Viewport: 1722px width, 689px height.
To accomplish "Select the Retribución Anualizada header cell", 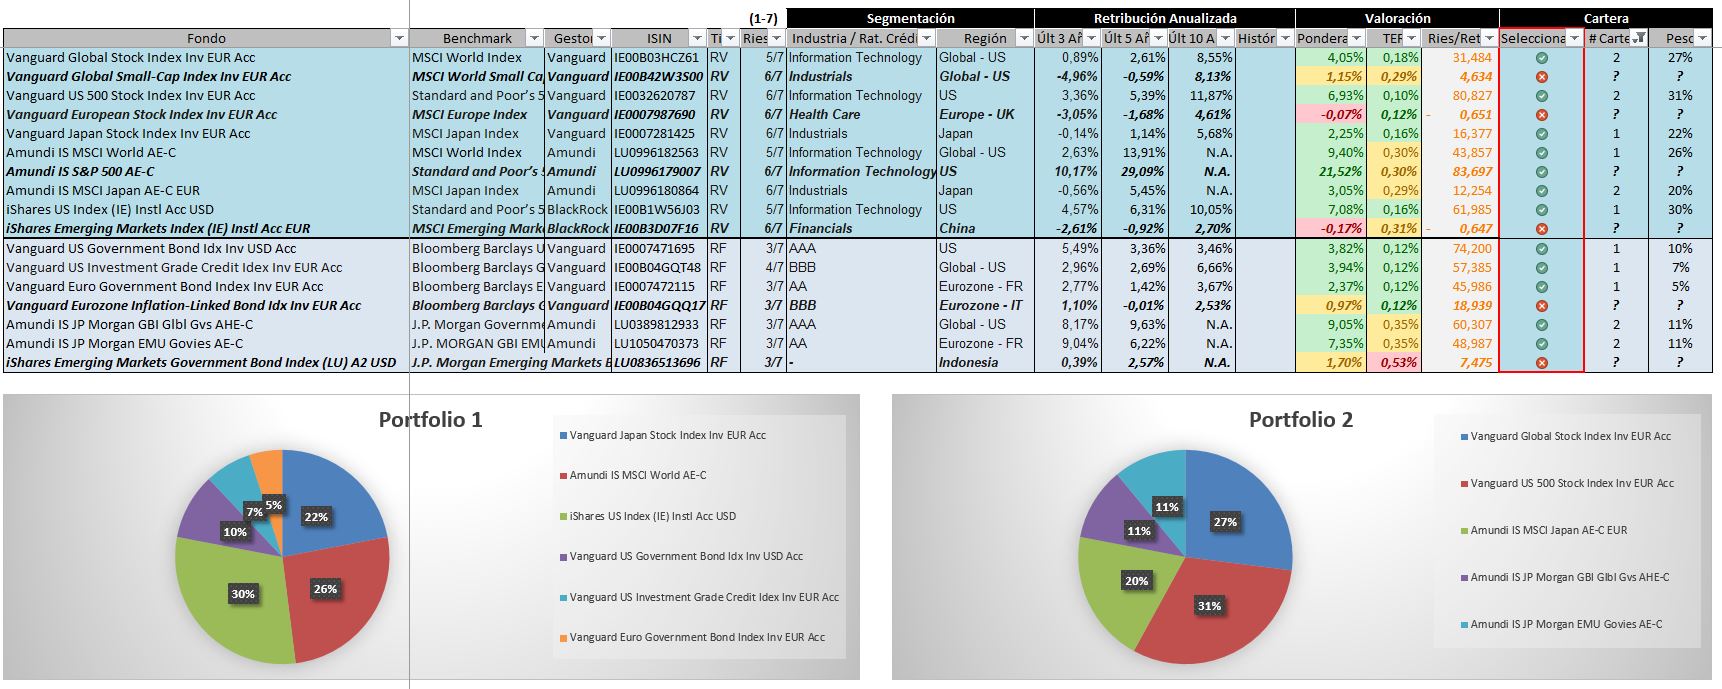I will (1165, 18).
